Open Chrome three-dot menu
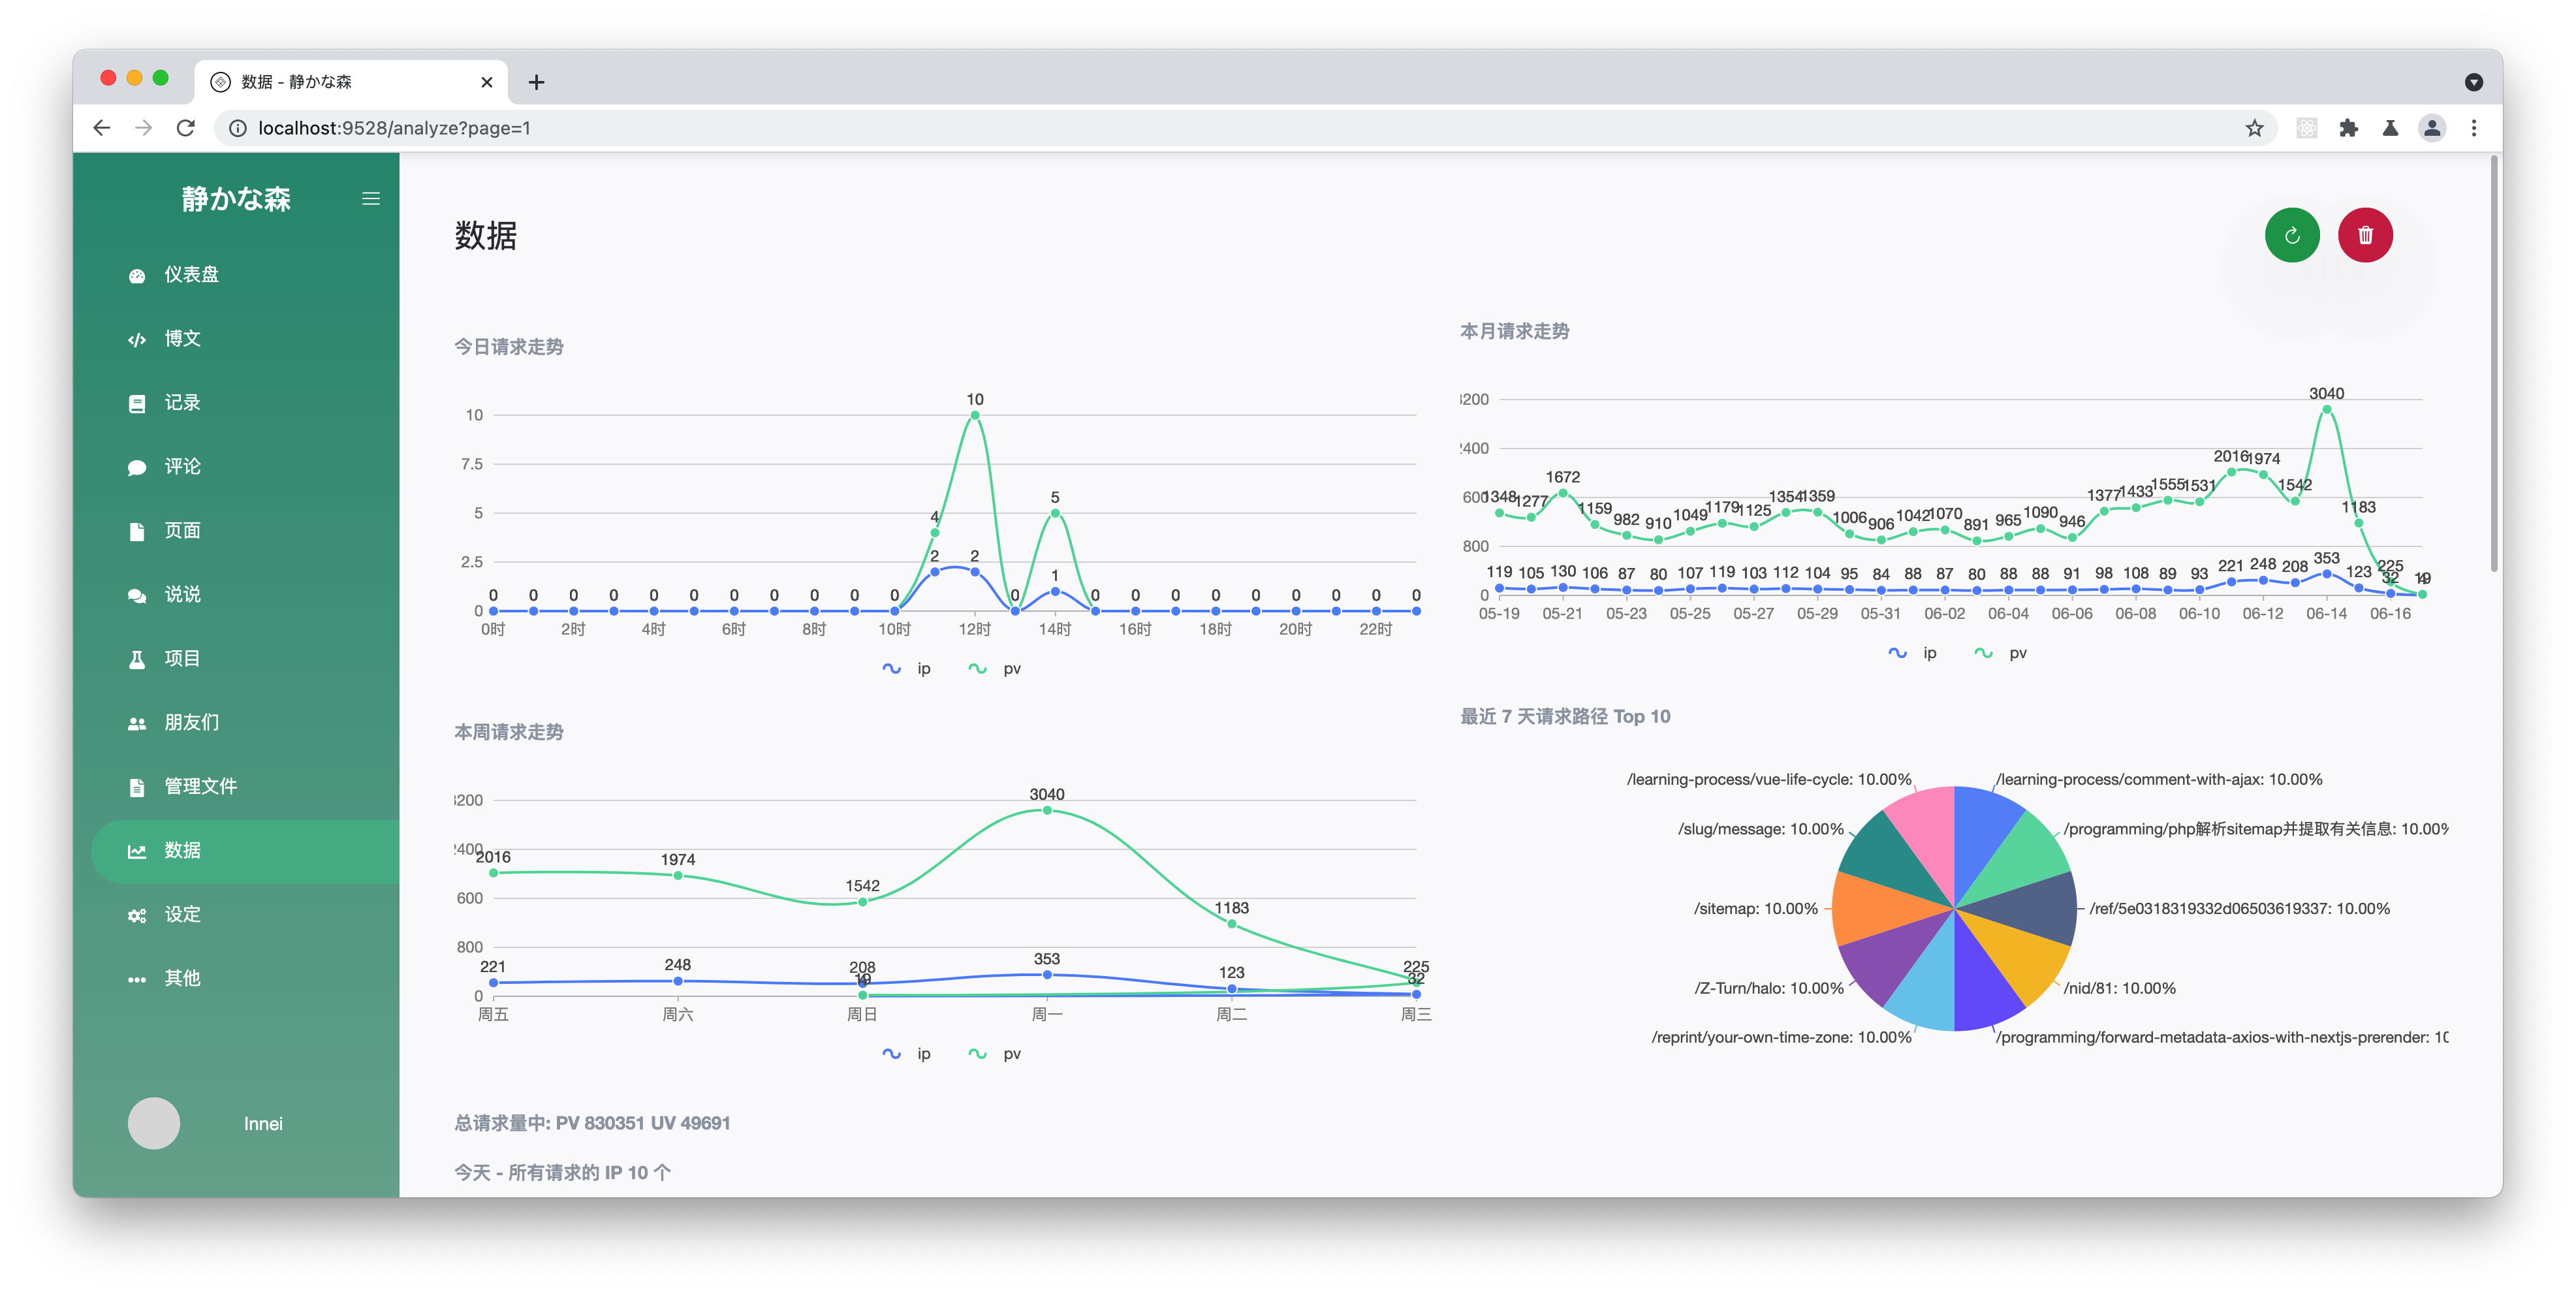Image resolution: width=2576 pixels, height=1294 pixels. coord(2474,128)
